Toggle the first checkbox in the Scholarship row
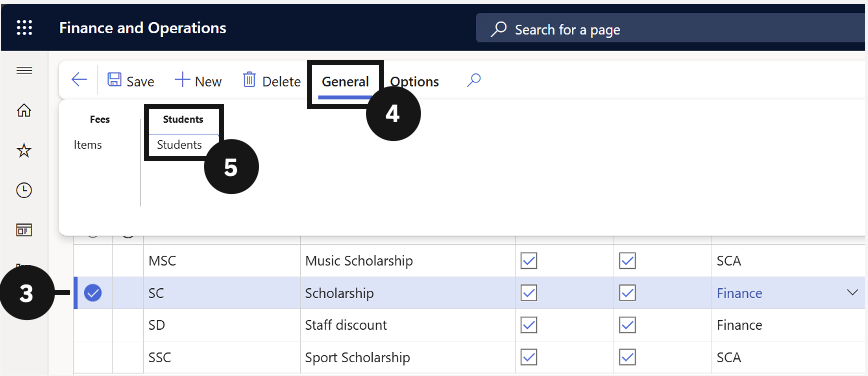Viewport: 868px width, 376px height. (x=529, y=293)
